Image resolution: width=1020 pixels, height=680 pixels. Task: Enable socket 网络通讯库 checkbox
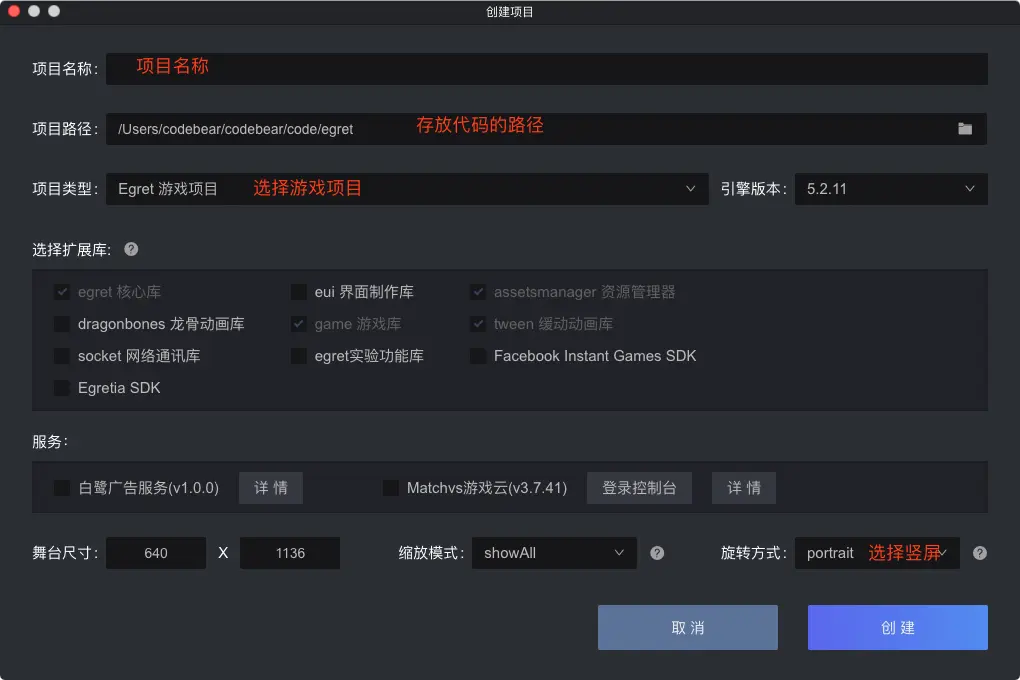point(62,356)
